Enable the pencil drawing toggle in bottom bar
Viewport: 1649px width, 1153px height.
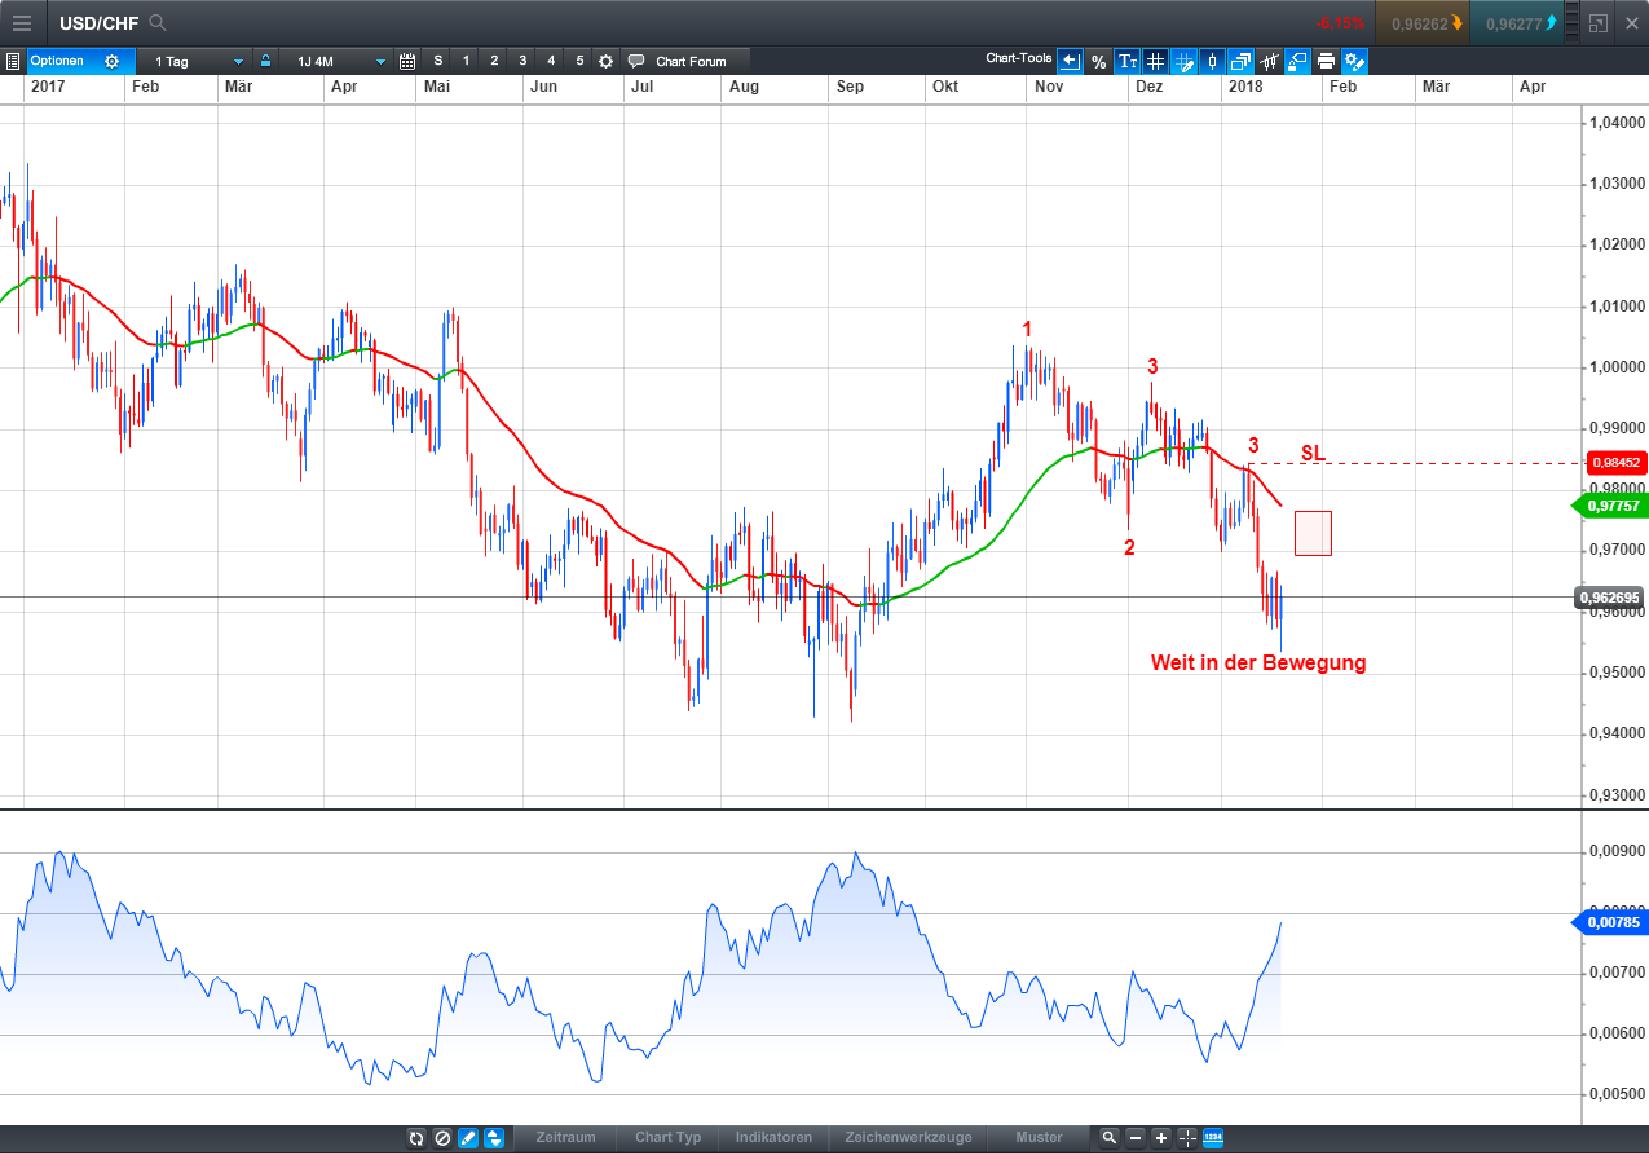[x=466, y=1138]
